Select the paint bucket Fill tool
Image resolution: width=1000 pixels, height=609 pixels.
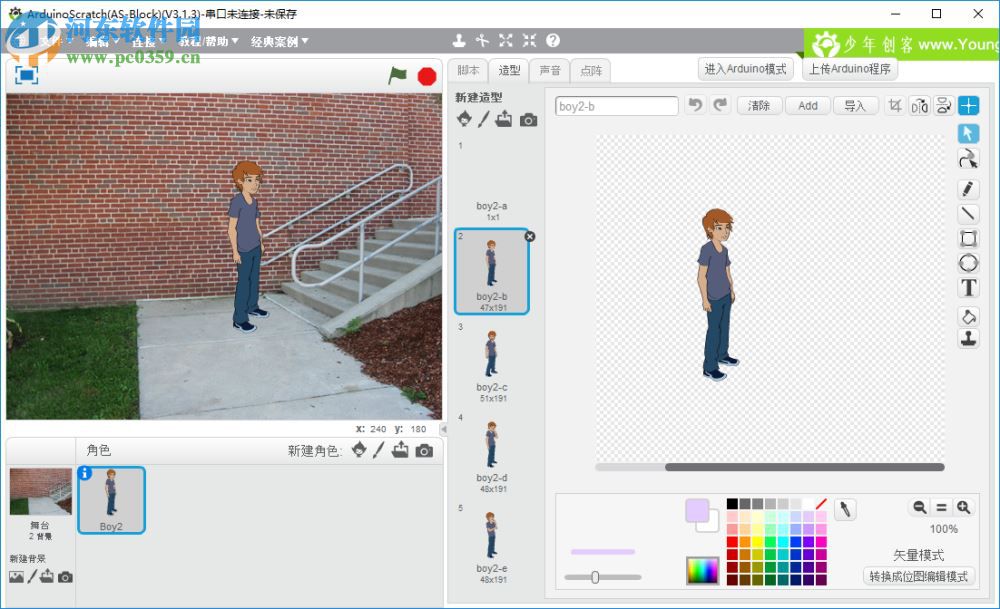968,316
